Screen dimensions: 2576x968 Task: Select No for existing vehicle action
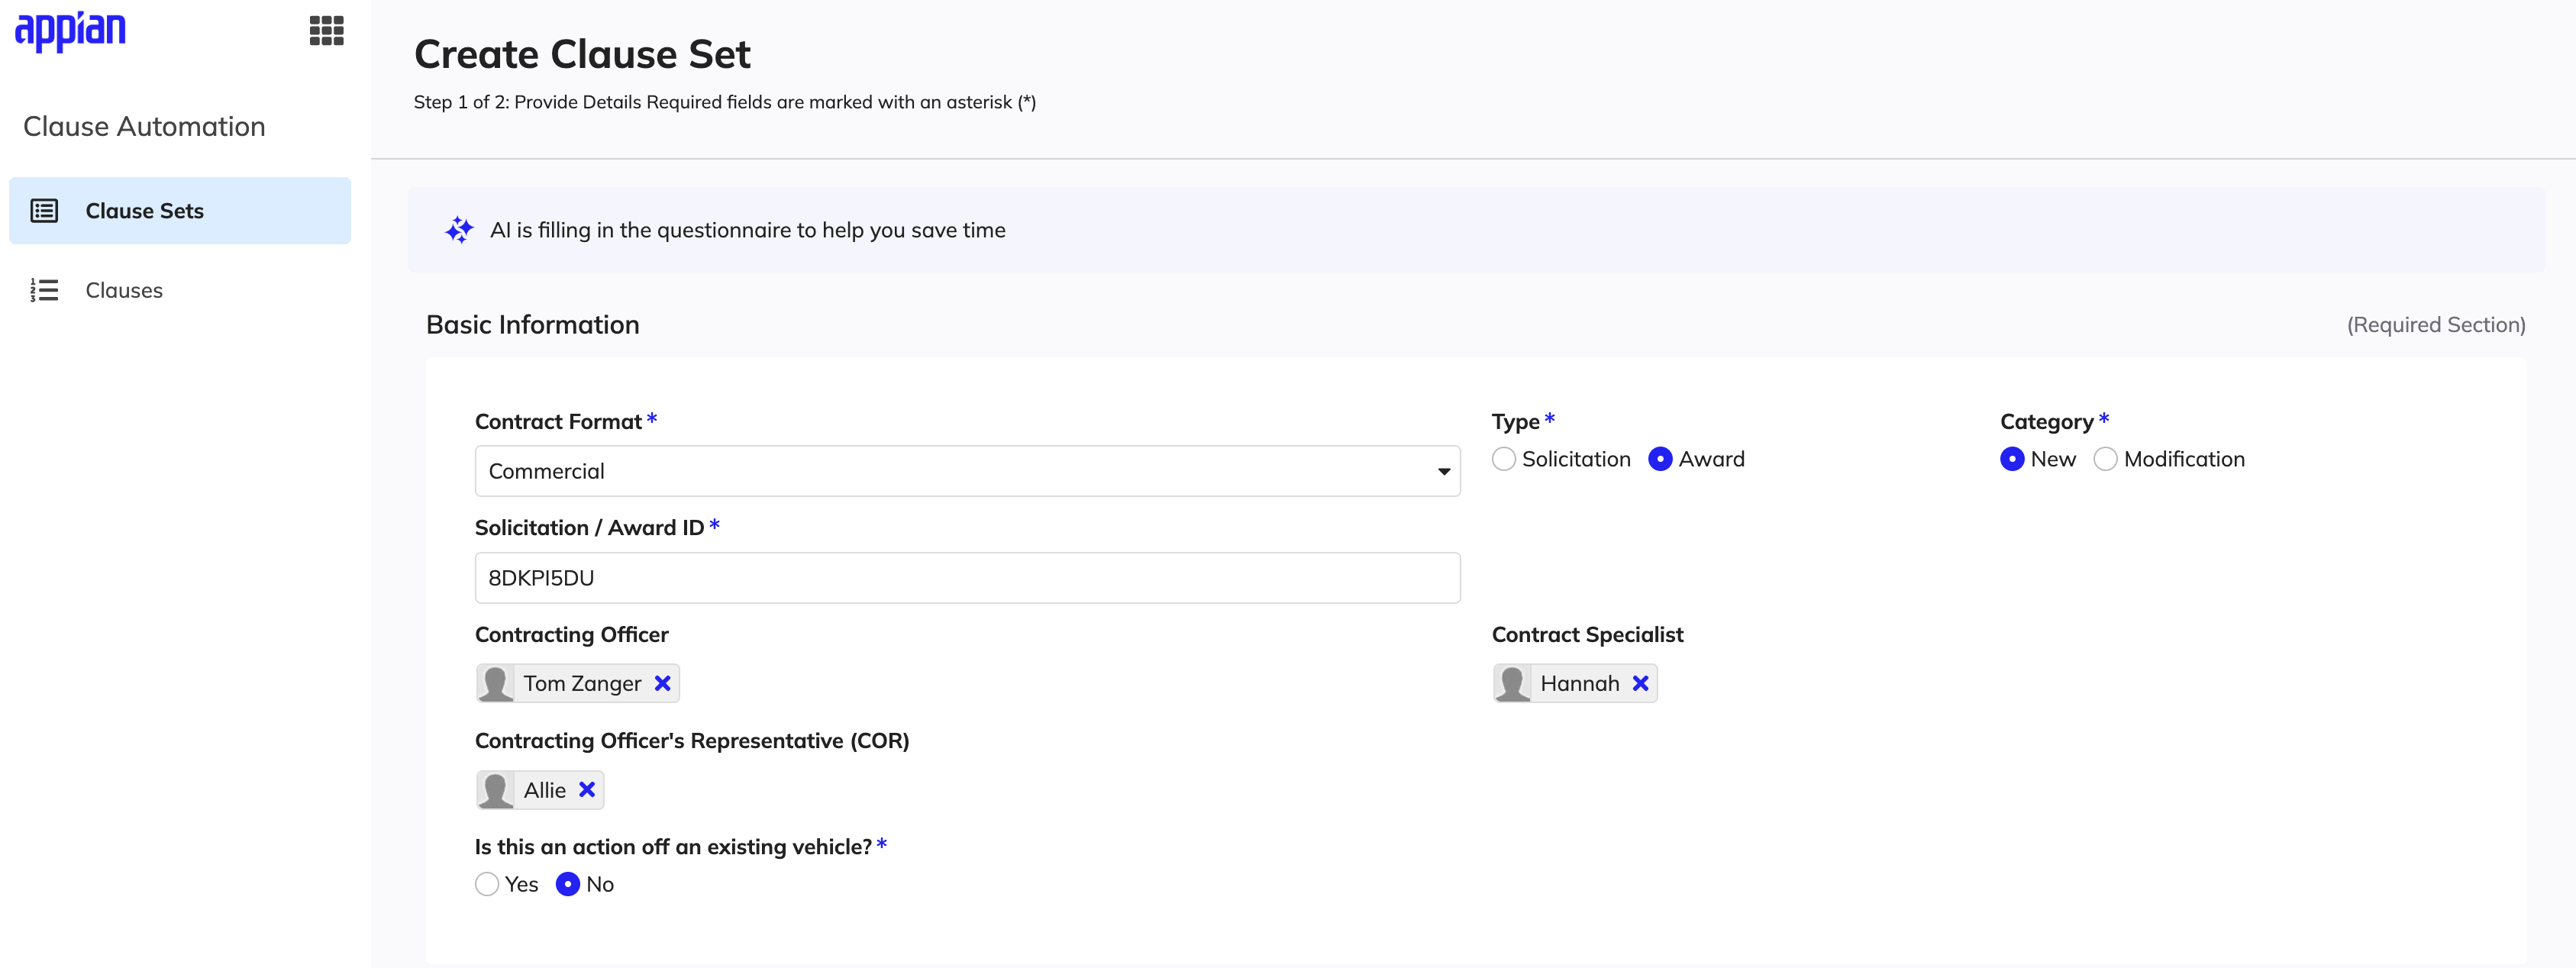click(567, 884)
